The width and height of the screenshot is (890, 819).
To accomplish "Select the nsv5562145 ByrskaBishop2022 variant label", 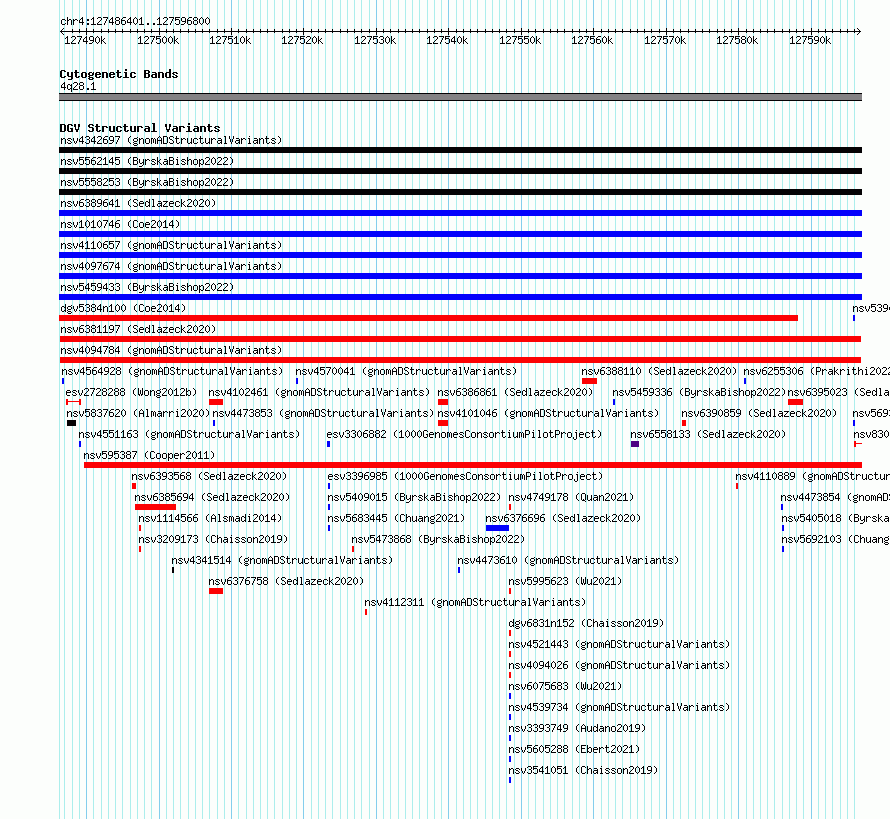I will click(147, 161).
